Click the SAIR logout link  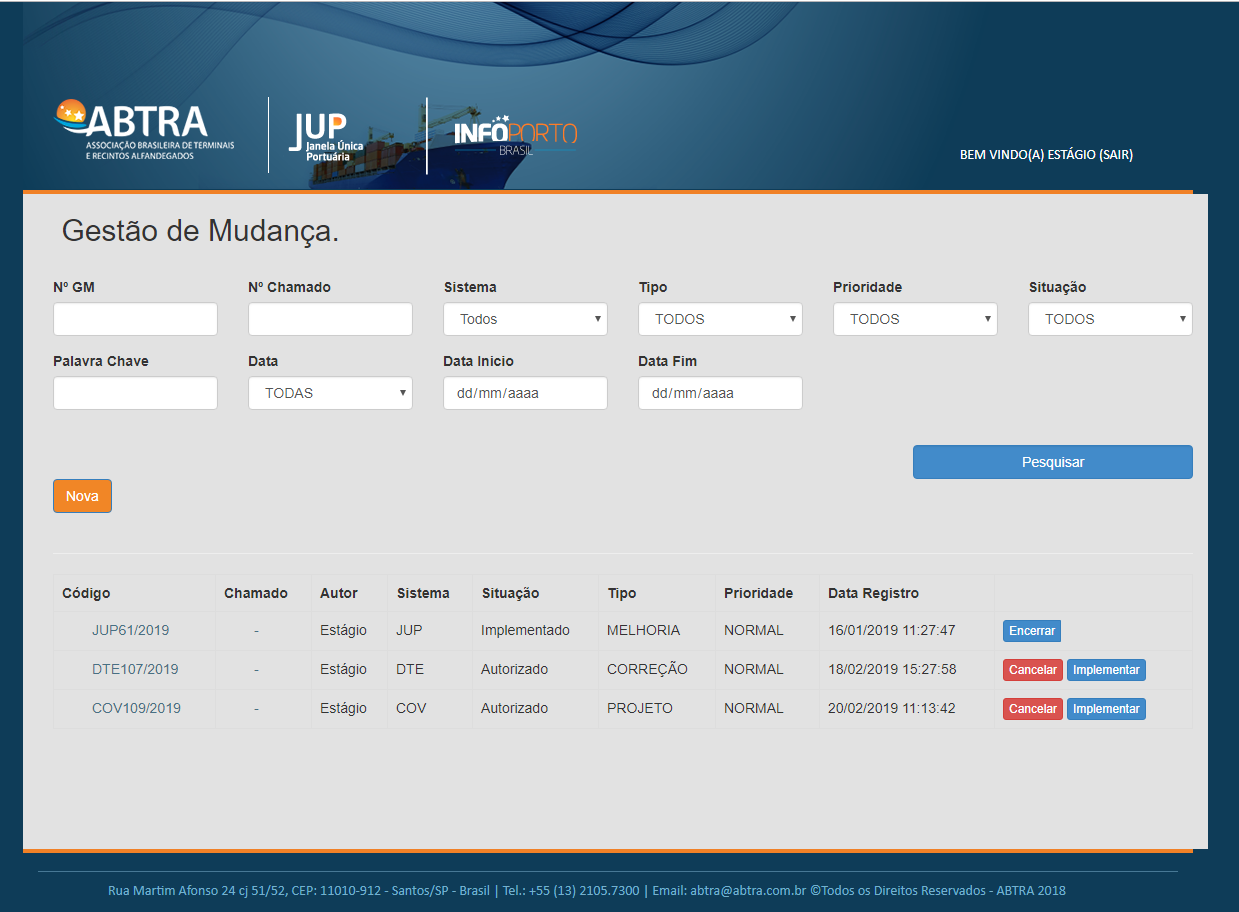click(1117, 155)
